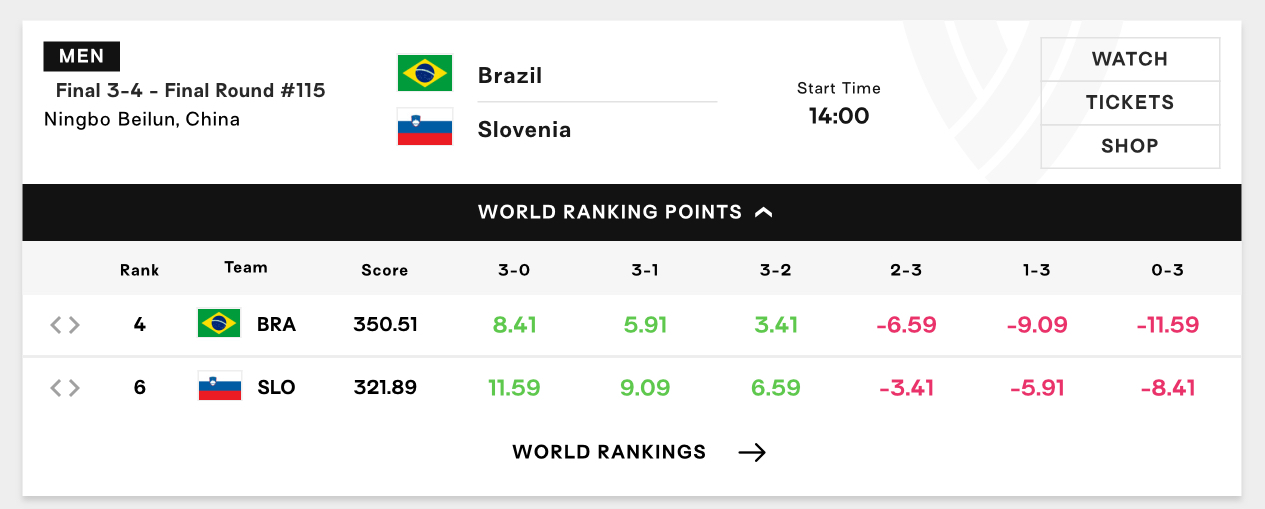Click the Brazil team name

(510, 75)
